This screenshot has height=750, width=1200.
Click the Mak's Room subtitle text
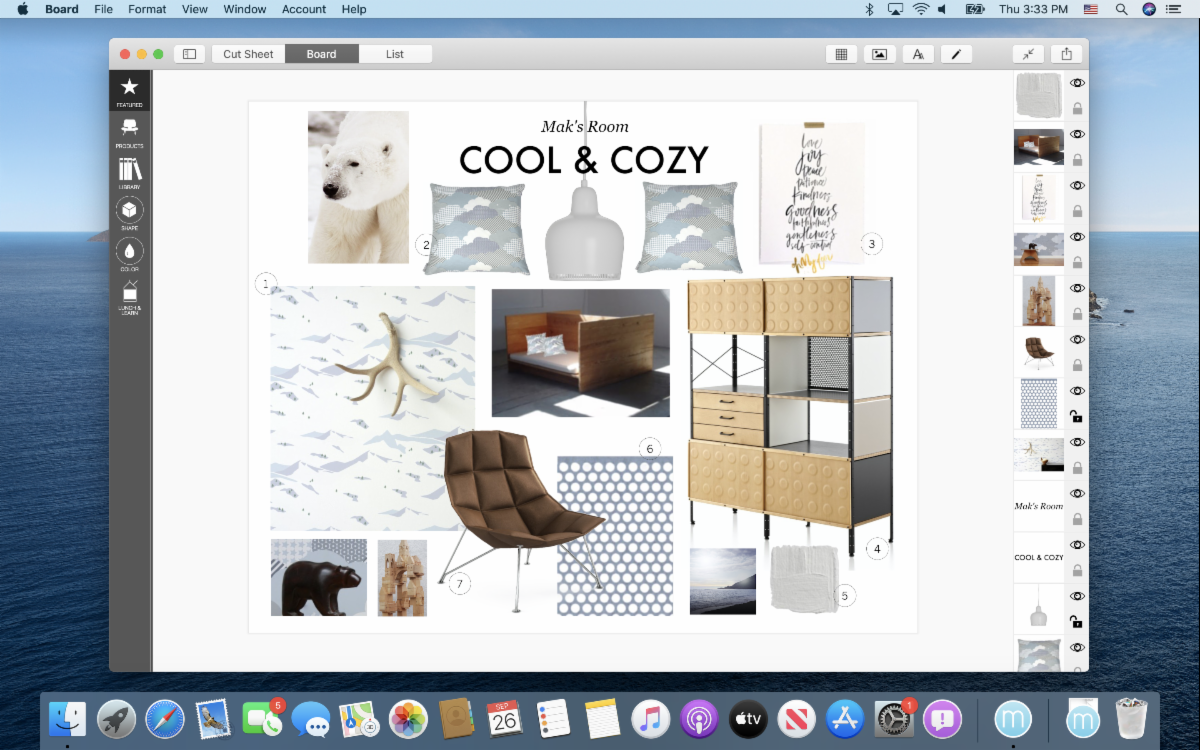pos(585,127)
